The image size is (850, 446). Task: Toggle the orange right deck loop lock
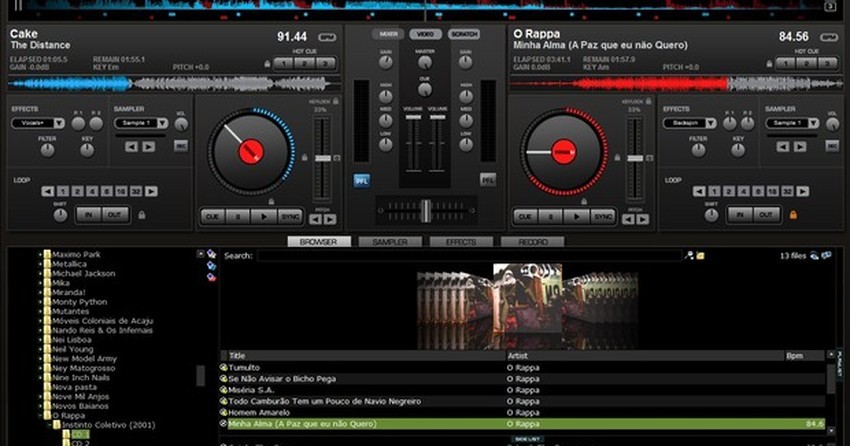point(793,215)
